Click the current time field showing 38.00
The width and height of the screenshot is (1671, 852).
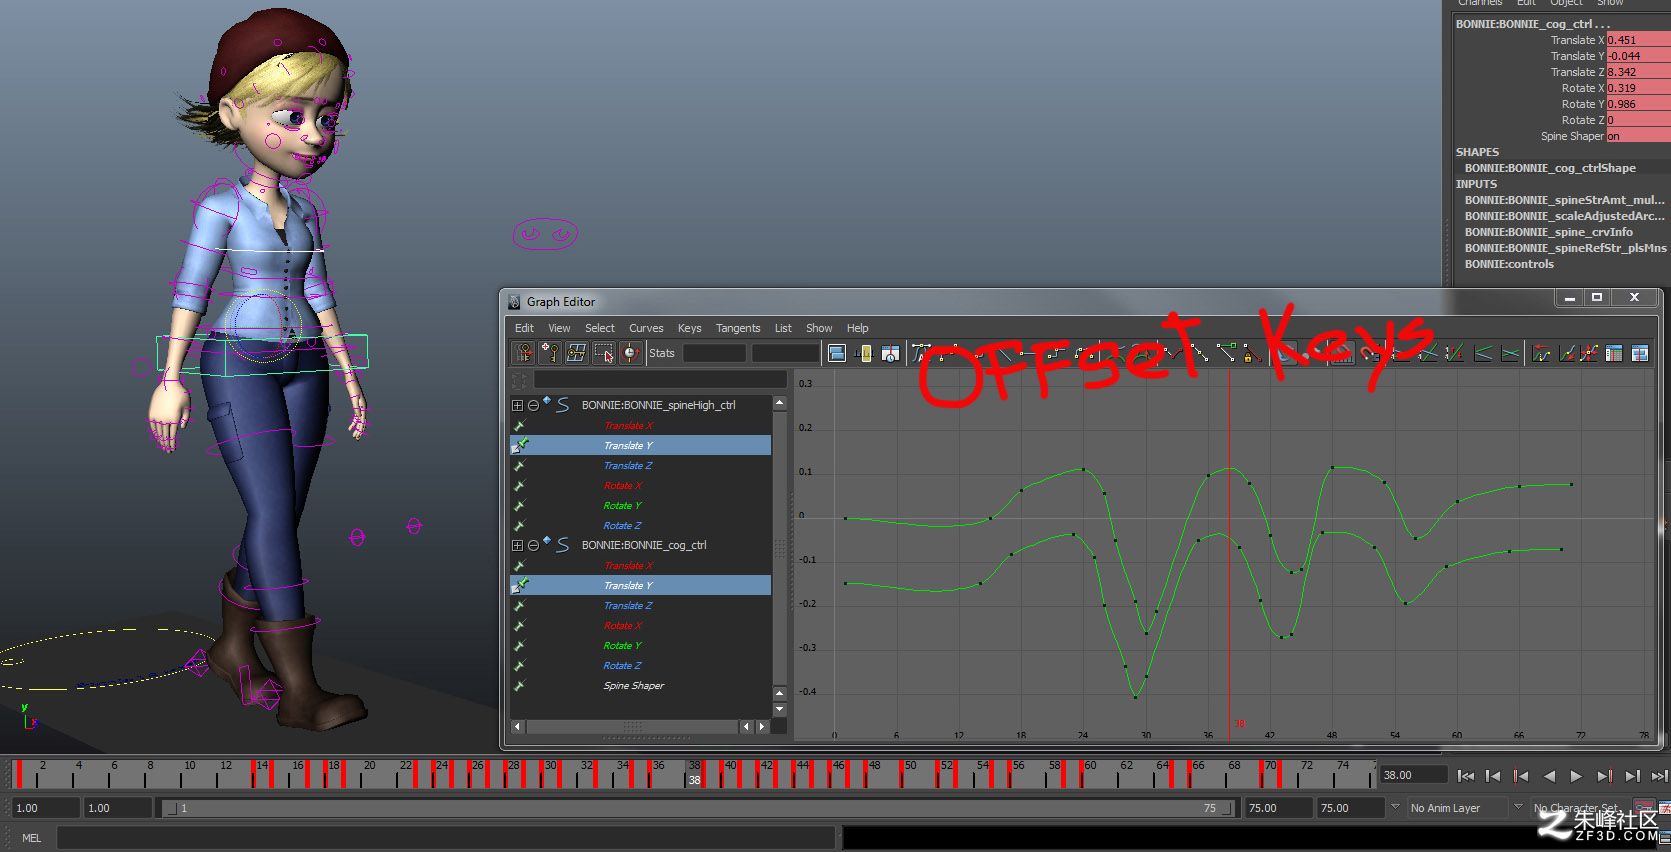click(1413, 775)
